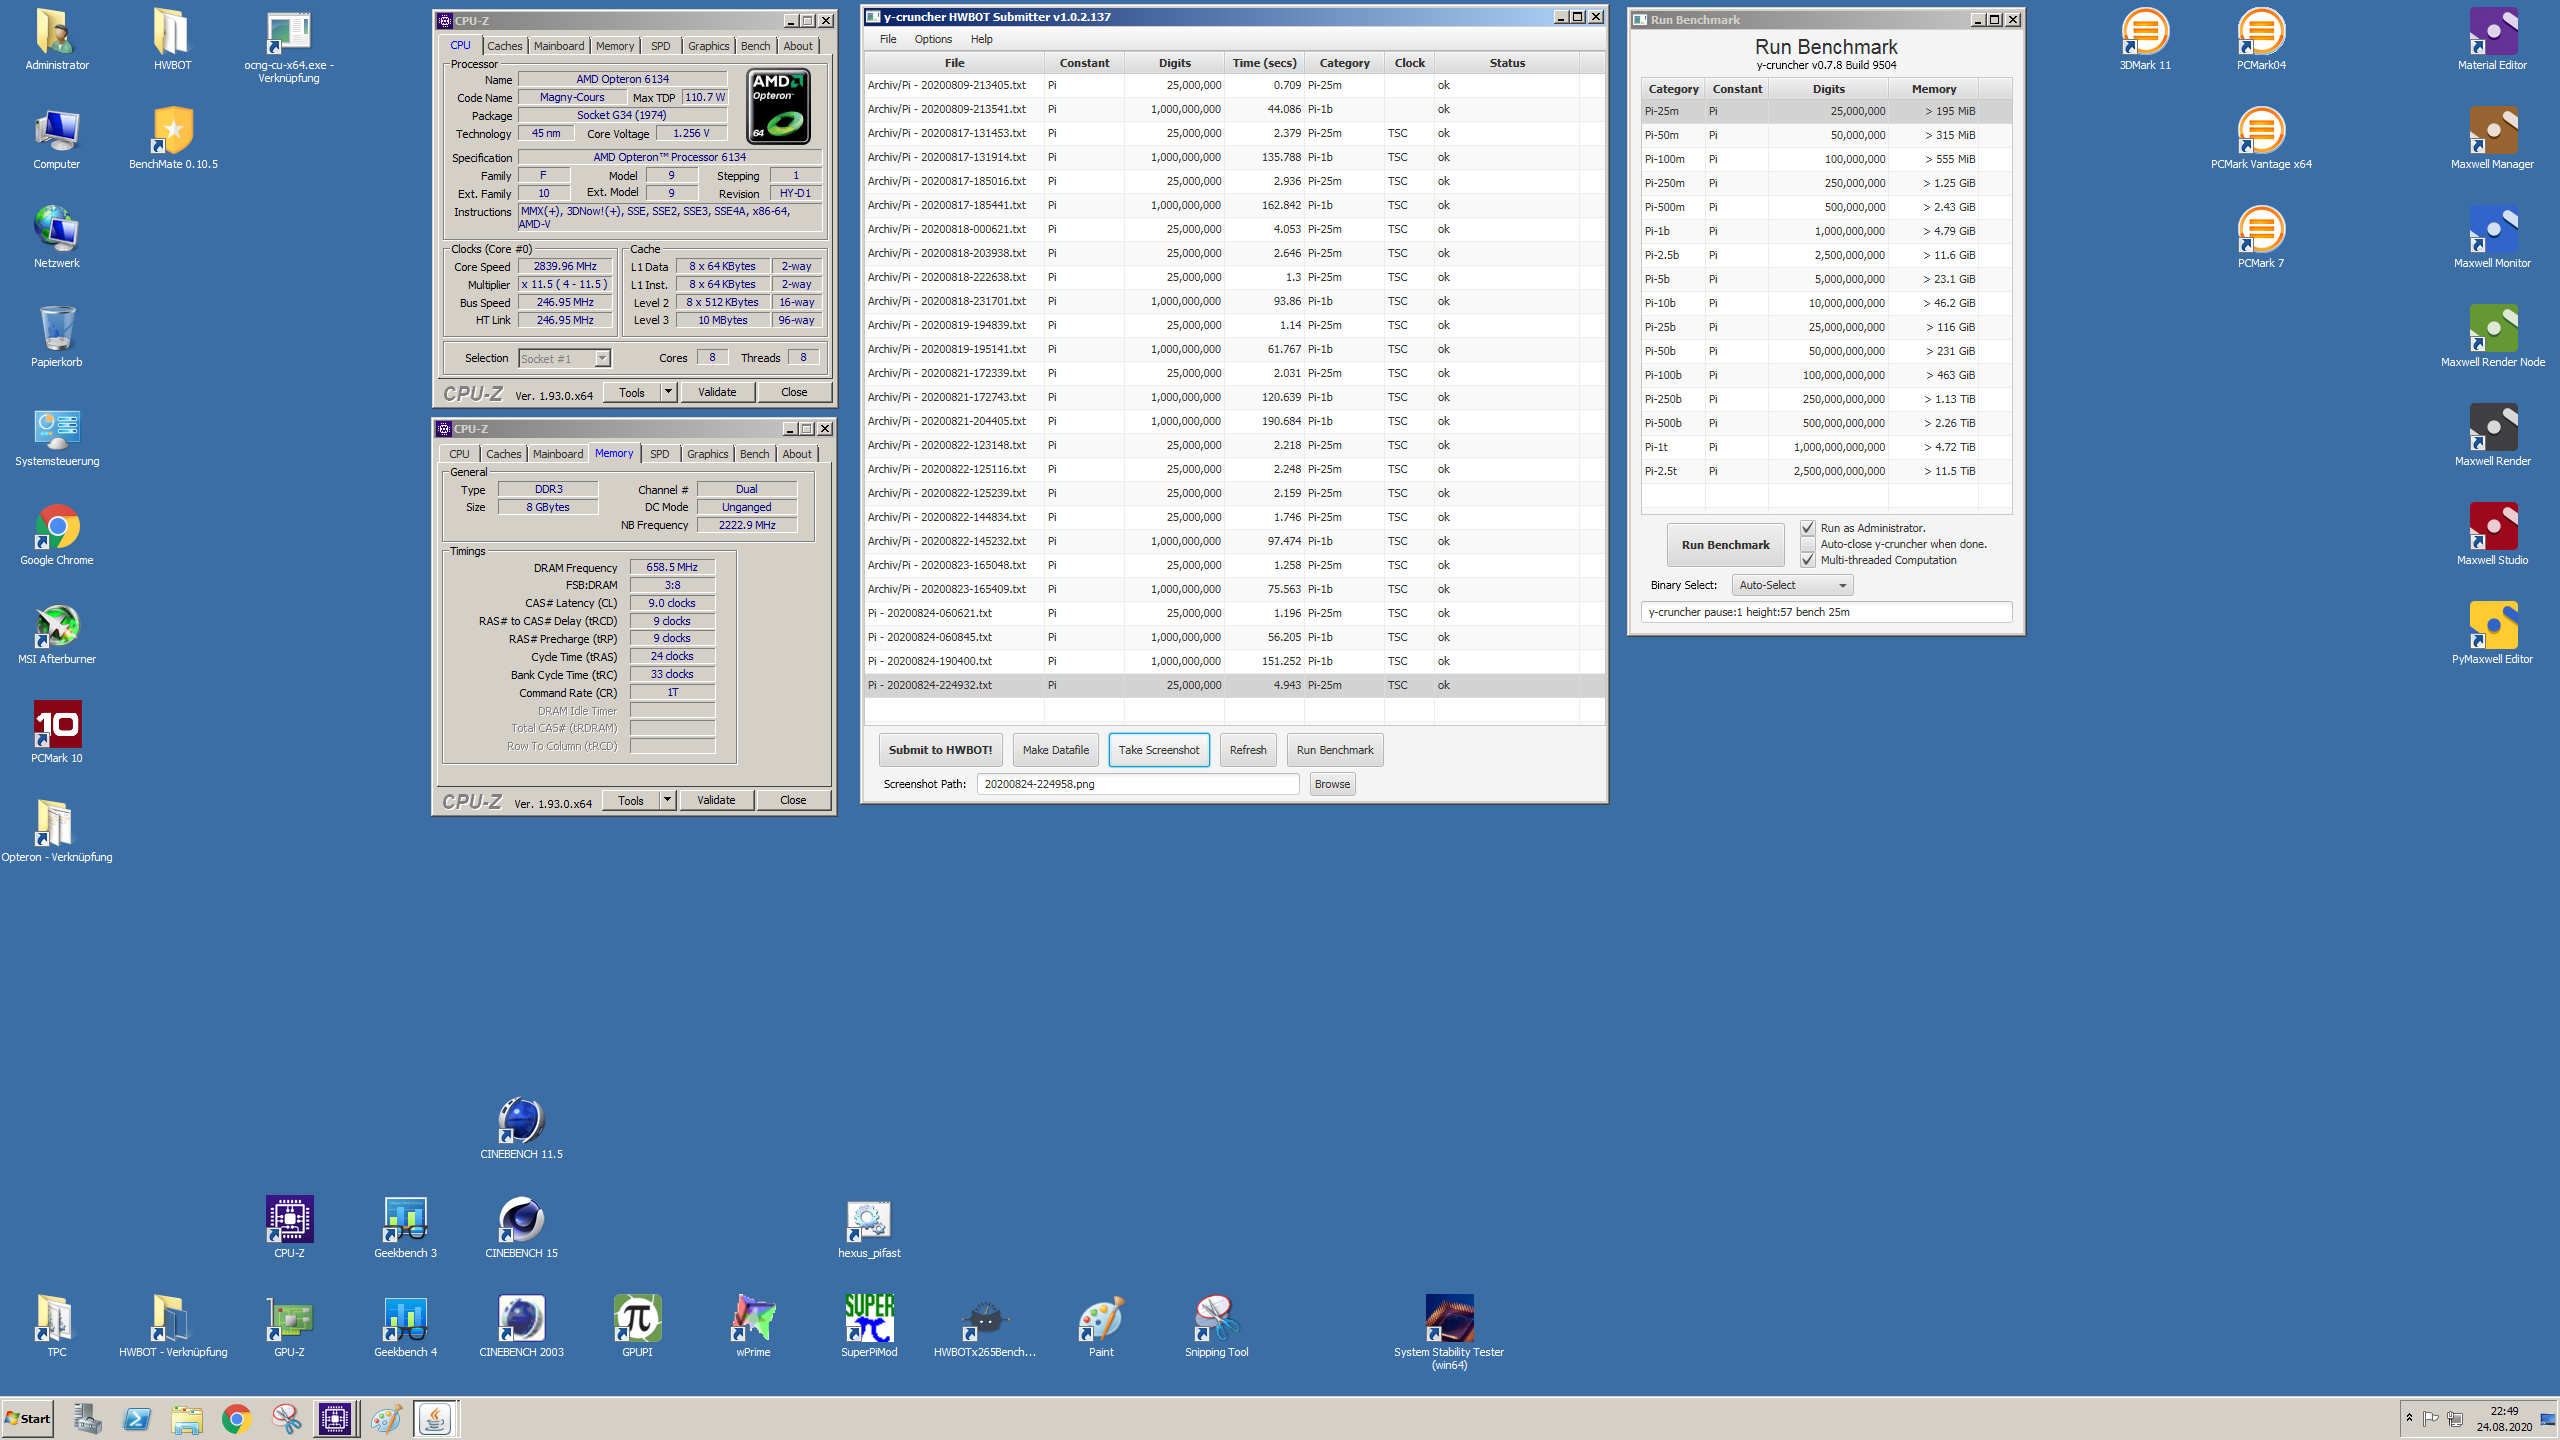The image size is (2560, 1440).
Task: Open the Maxwell Render Node icon
Action: click(2492, 337)
